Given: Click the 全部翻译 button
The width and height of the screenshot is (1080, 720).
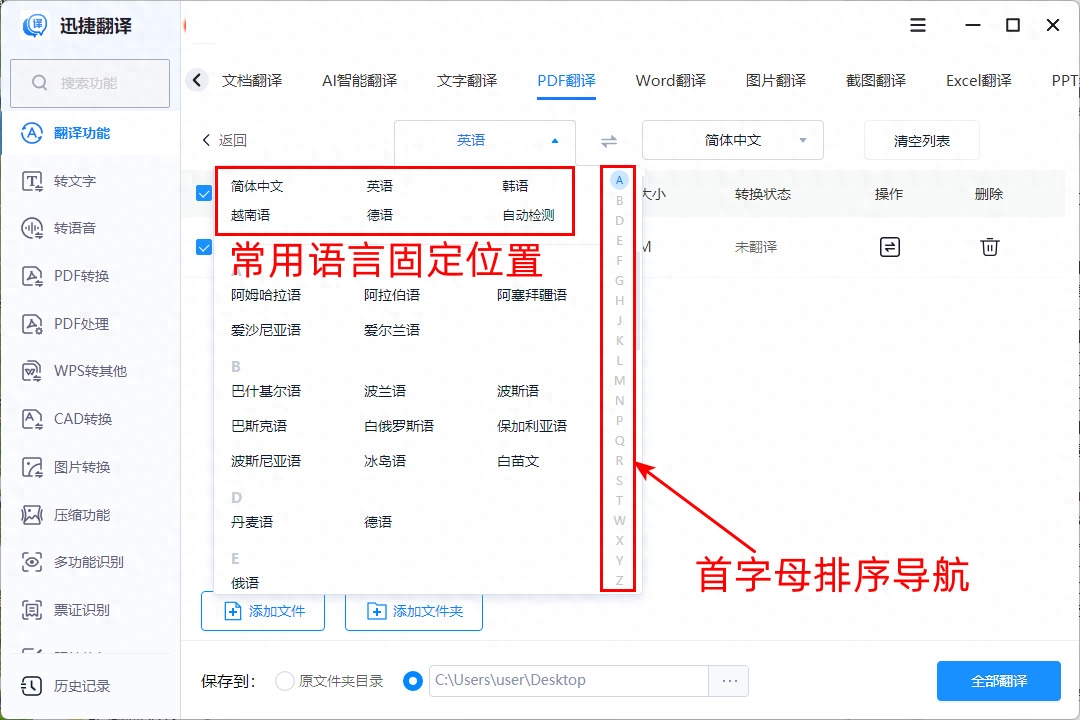Looking at the screenshot, I should (999, 681).
